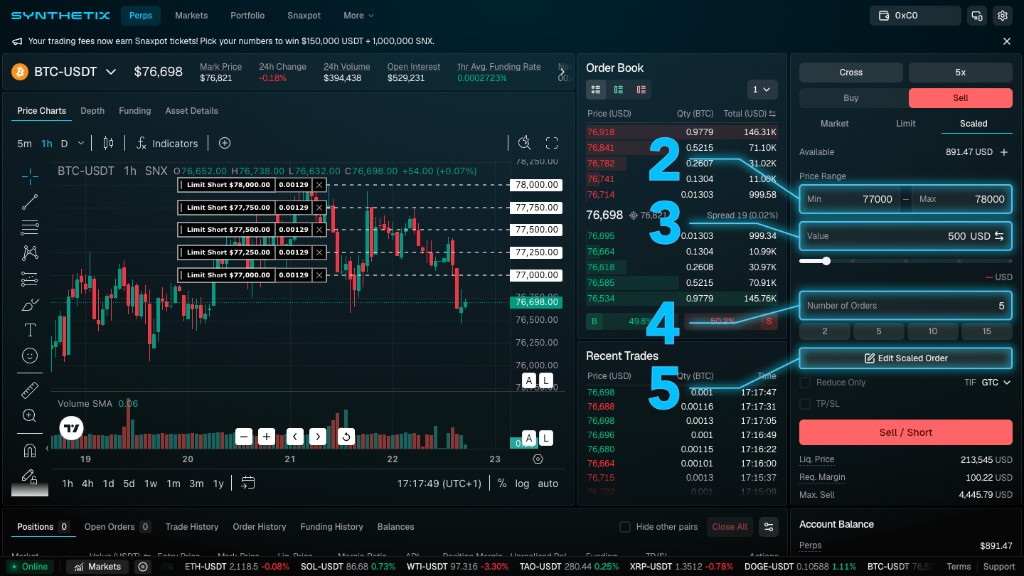Click the swap USD currency icon in Value
Viewport: 1024px width, 576px height.
(x=999, y=236)
